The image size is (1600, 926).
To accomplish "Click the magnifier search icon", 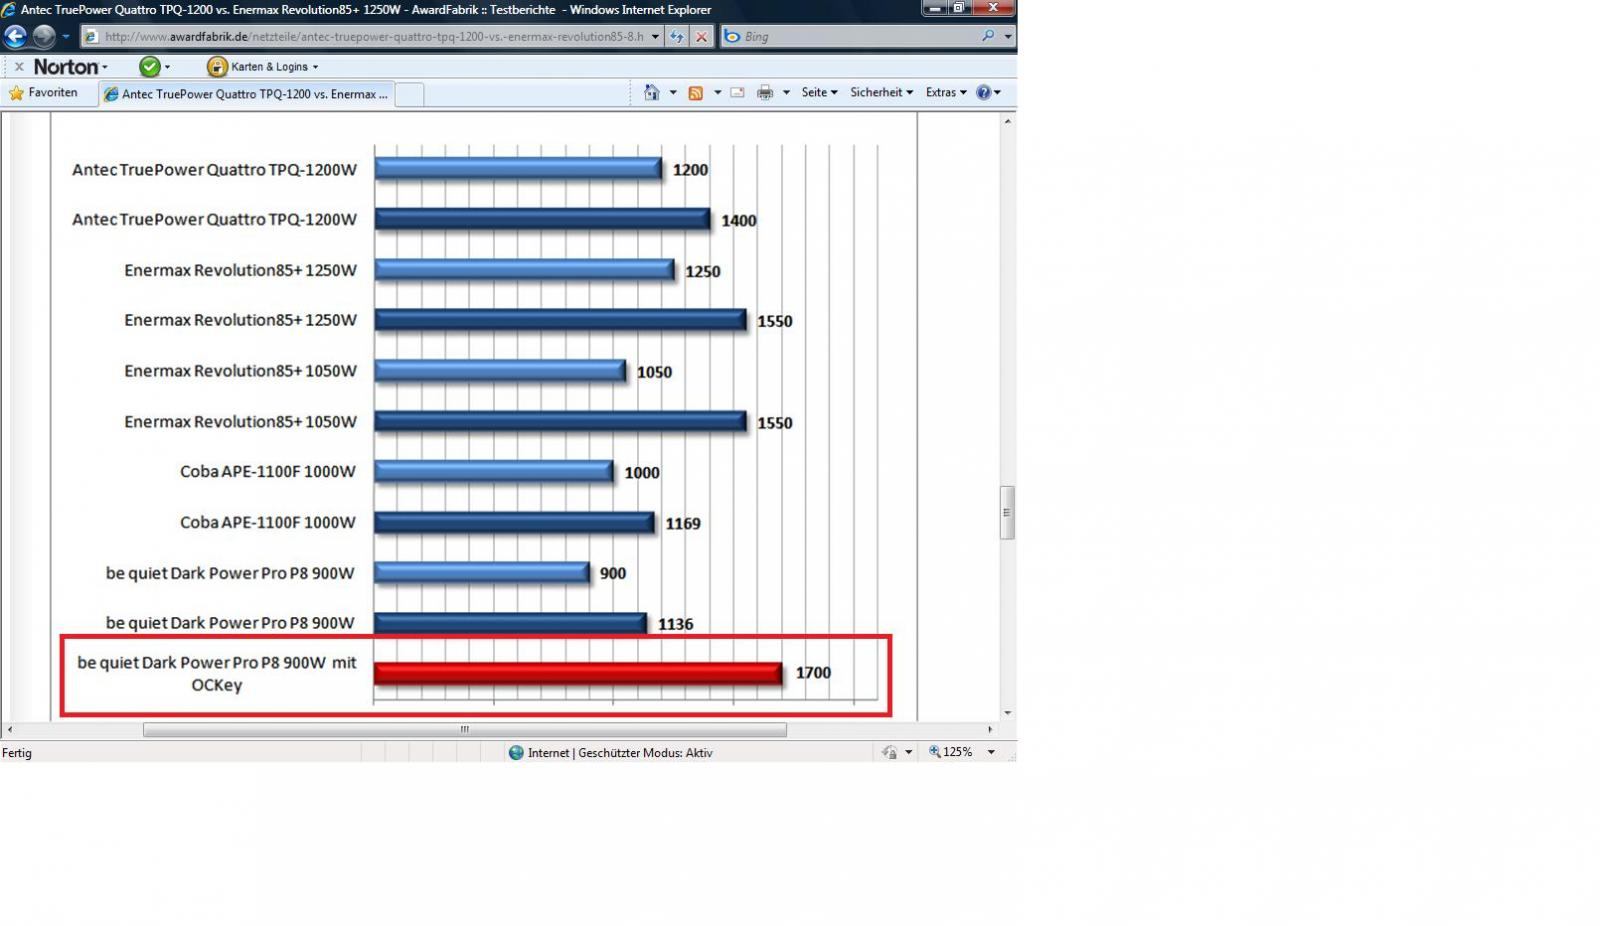I will tap(988, 36).
